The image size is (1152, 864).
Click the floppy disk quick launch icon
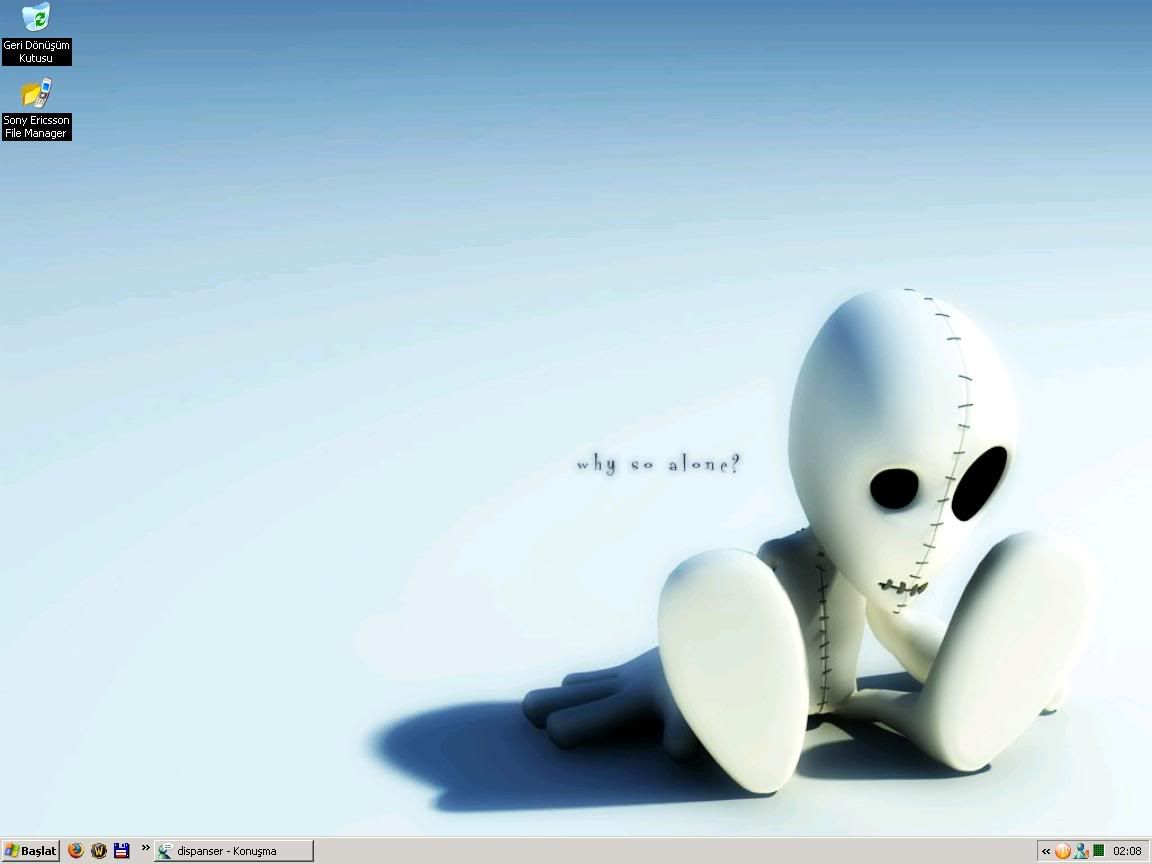(x=122, y=851)
